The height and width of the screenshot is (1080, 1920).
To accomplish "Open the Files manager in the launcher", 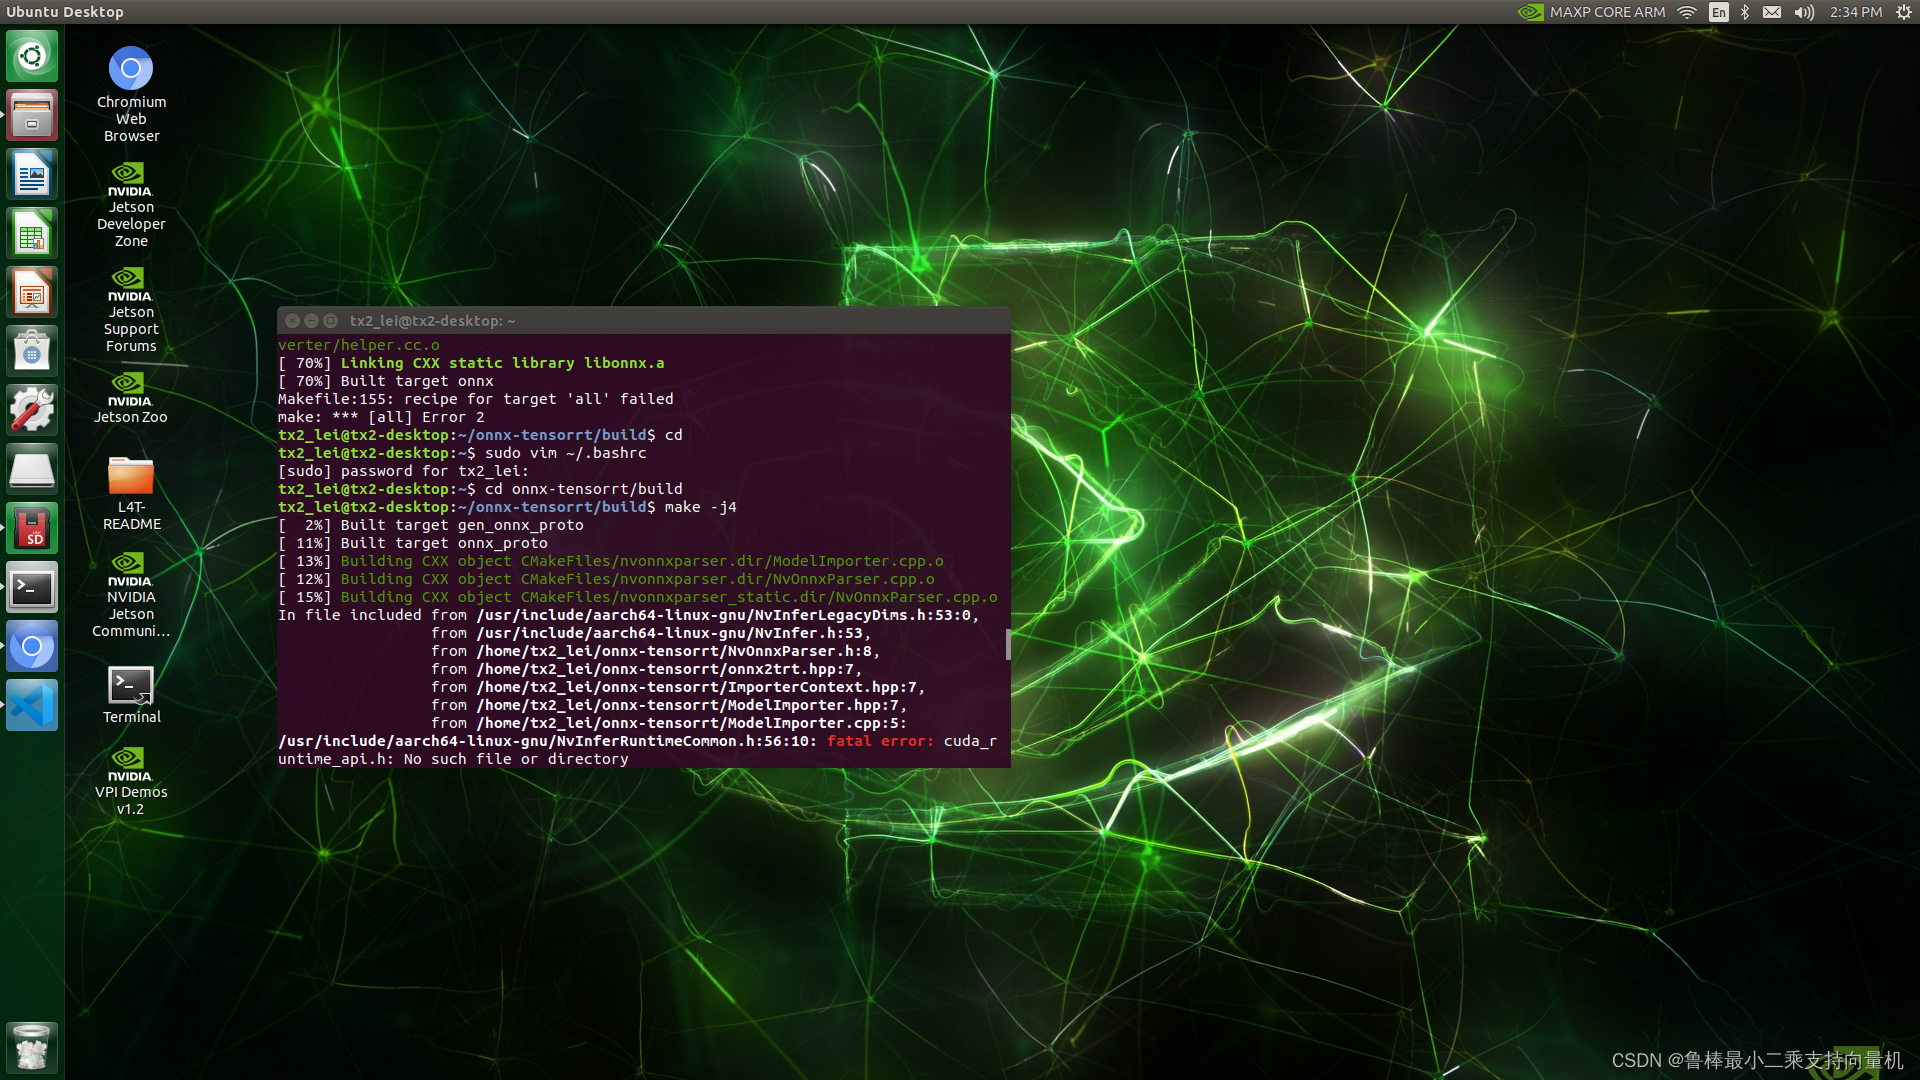I will 32,115.
